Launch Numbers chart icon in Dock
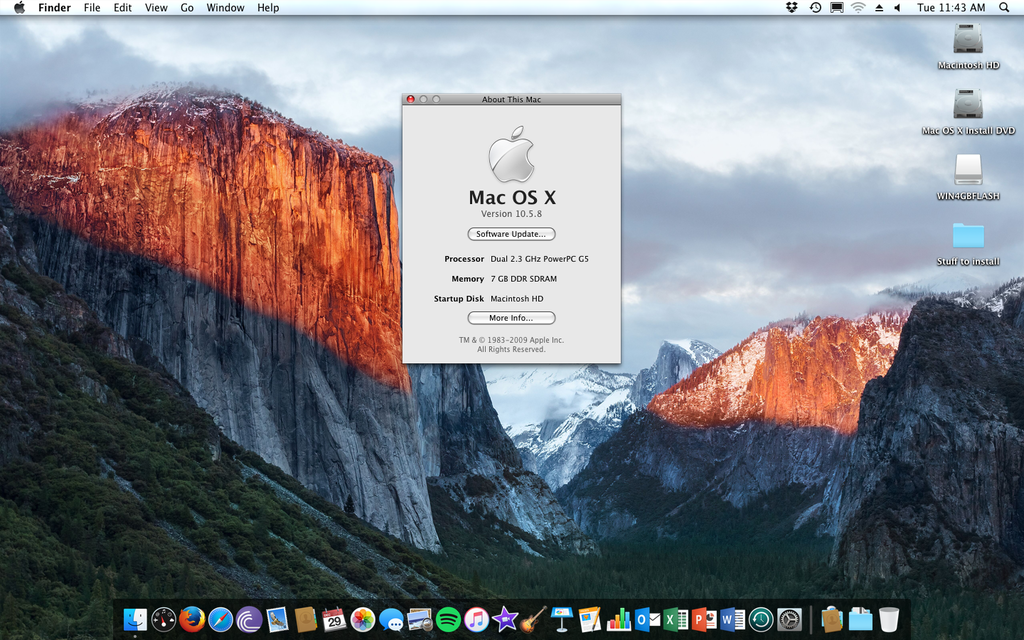The height and width of the screenshot is (640, 1024). 618,618
